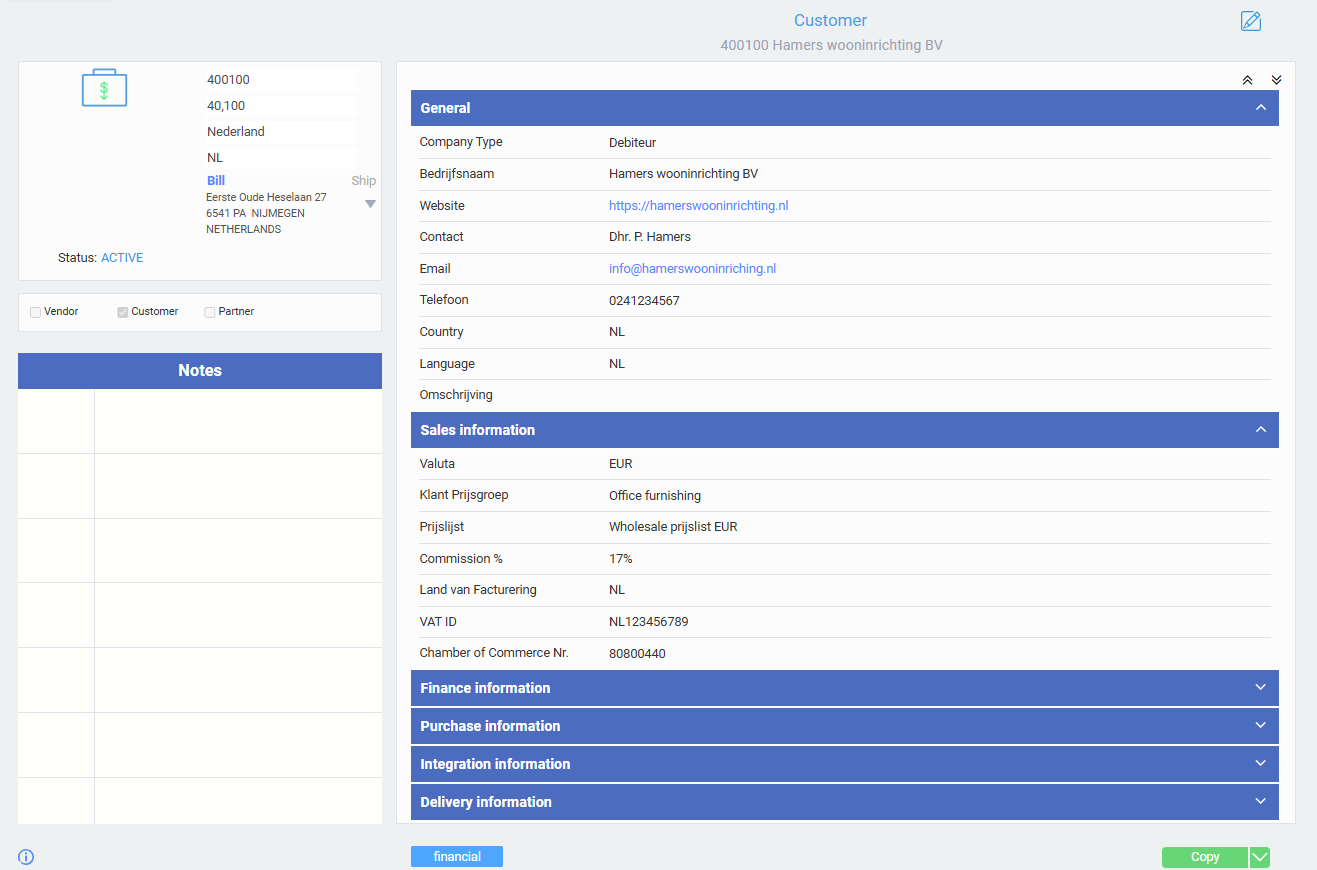Open the Copy button dropdown arrow

1260,857
